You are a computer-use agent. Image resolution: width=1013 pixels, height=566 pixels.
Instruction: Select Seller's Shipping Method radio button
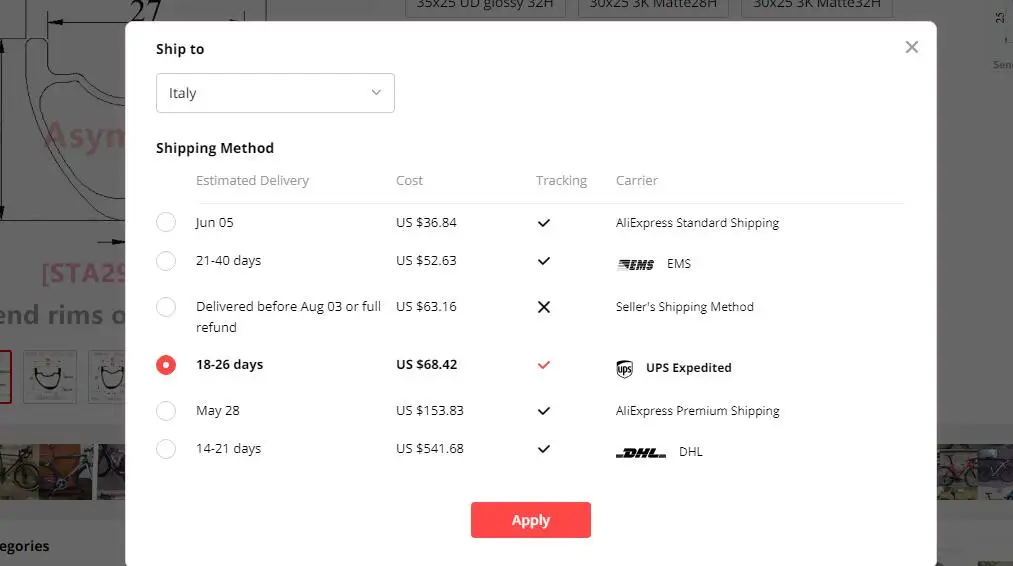[x=166, y=307]
